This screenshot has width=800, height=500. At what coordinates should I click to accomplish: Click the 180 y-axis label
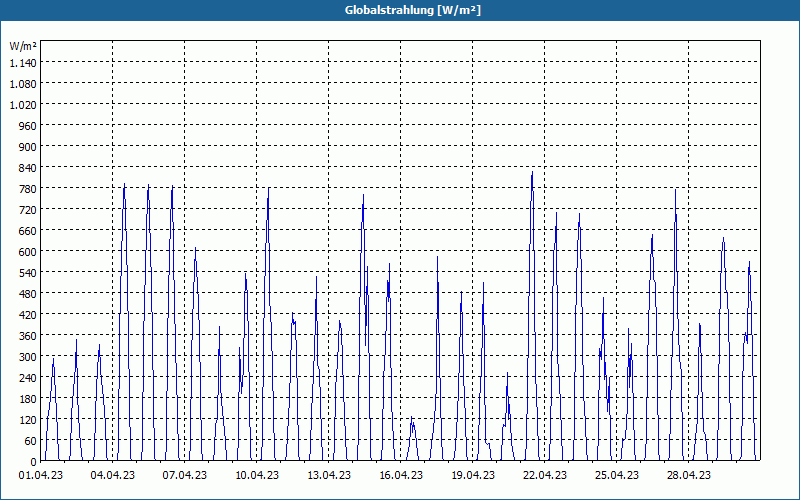[28, 398]
